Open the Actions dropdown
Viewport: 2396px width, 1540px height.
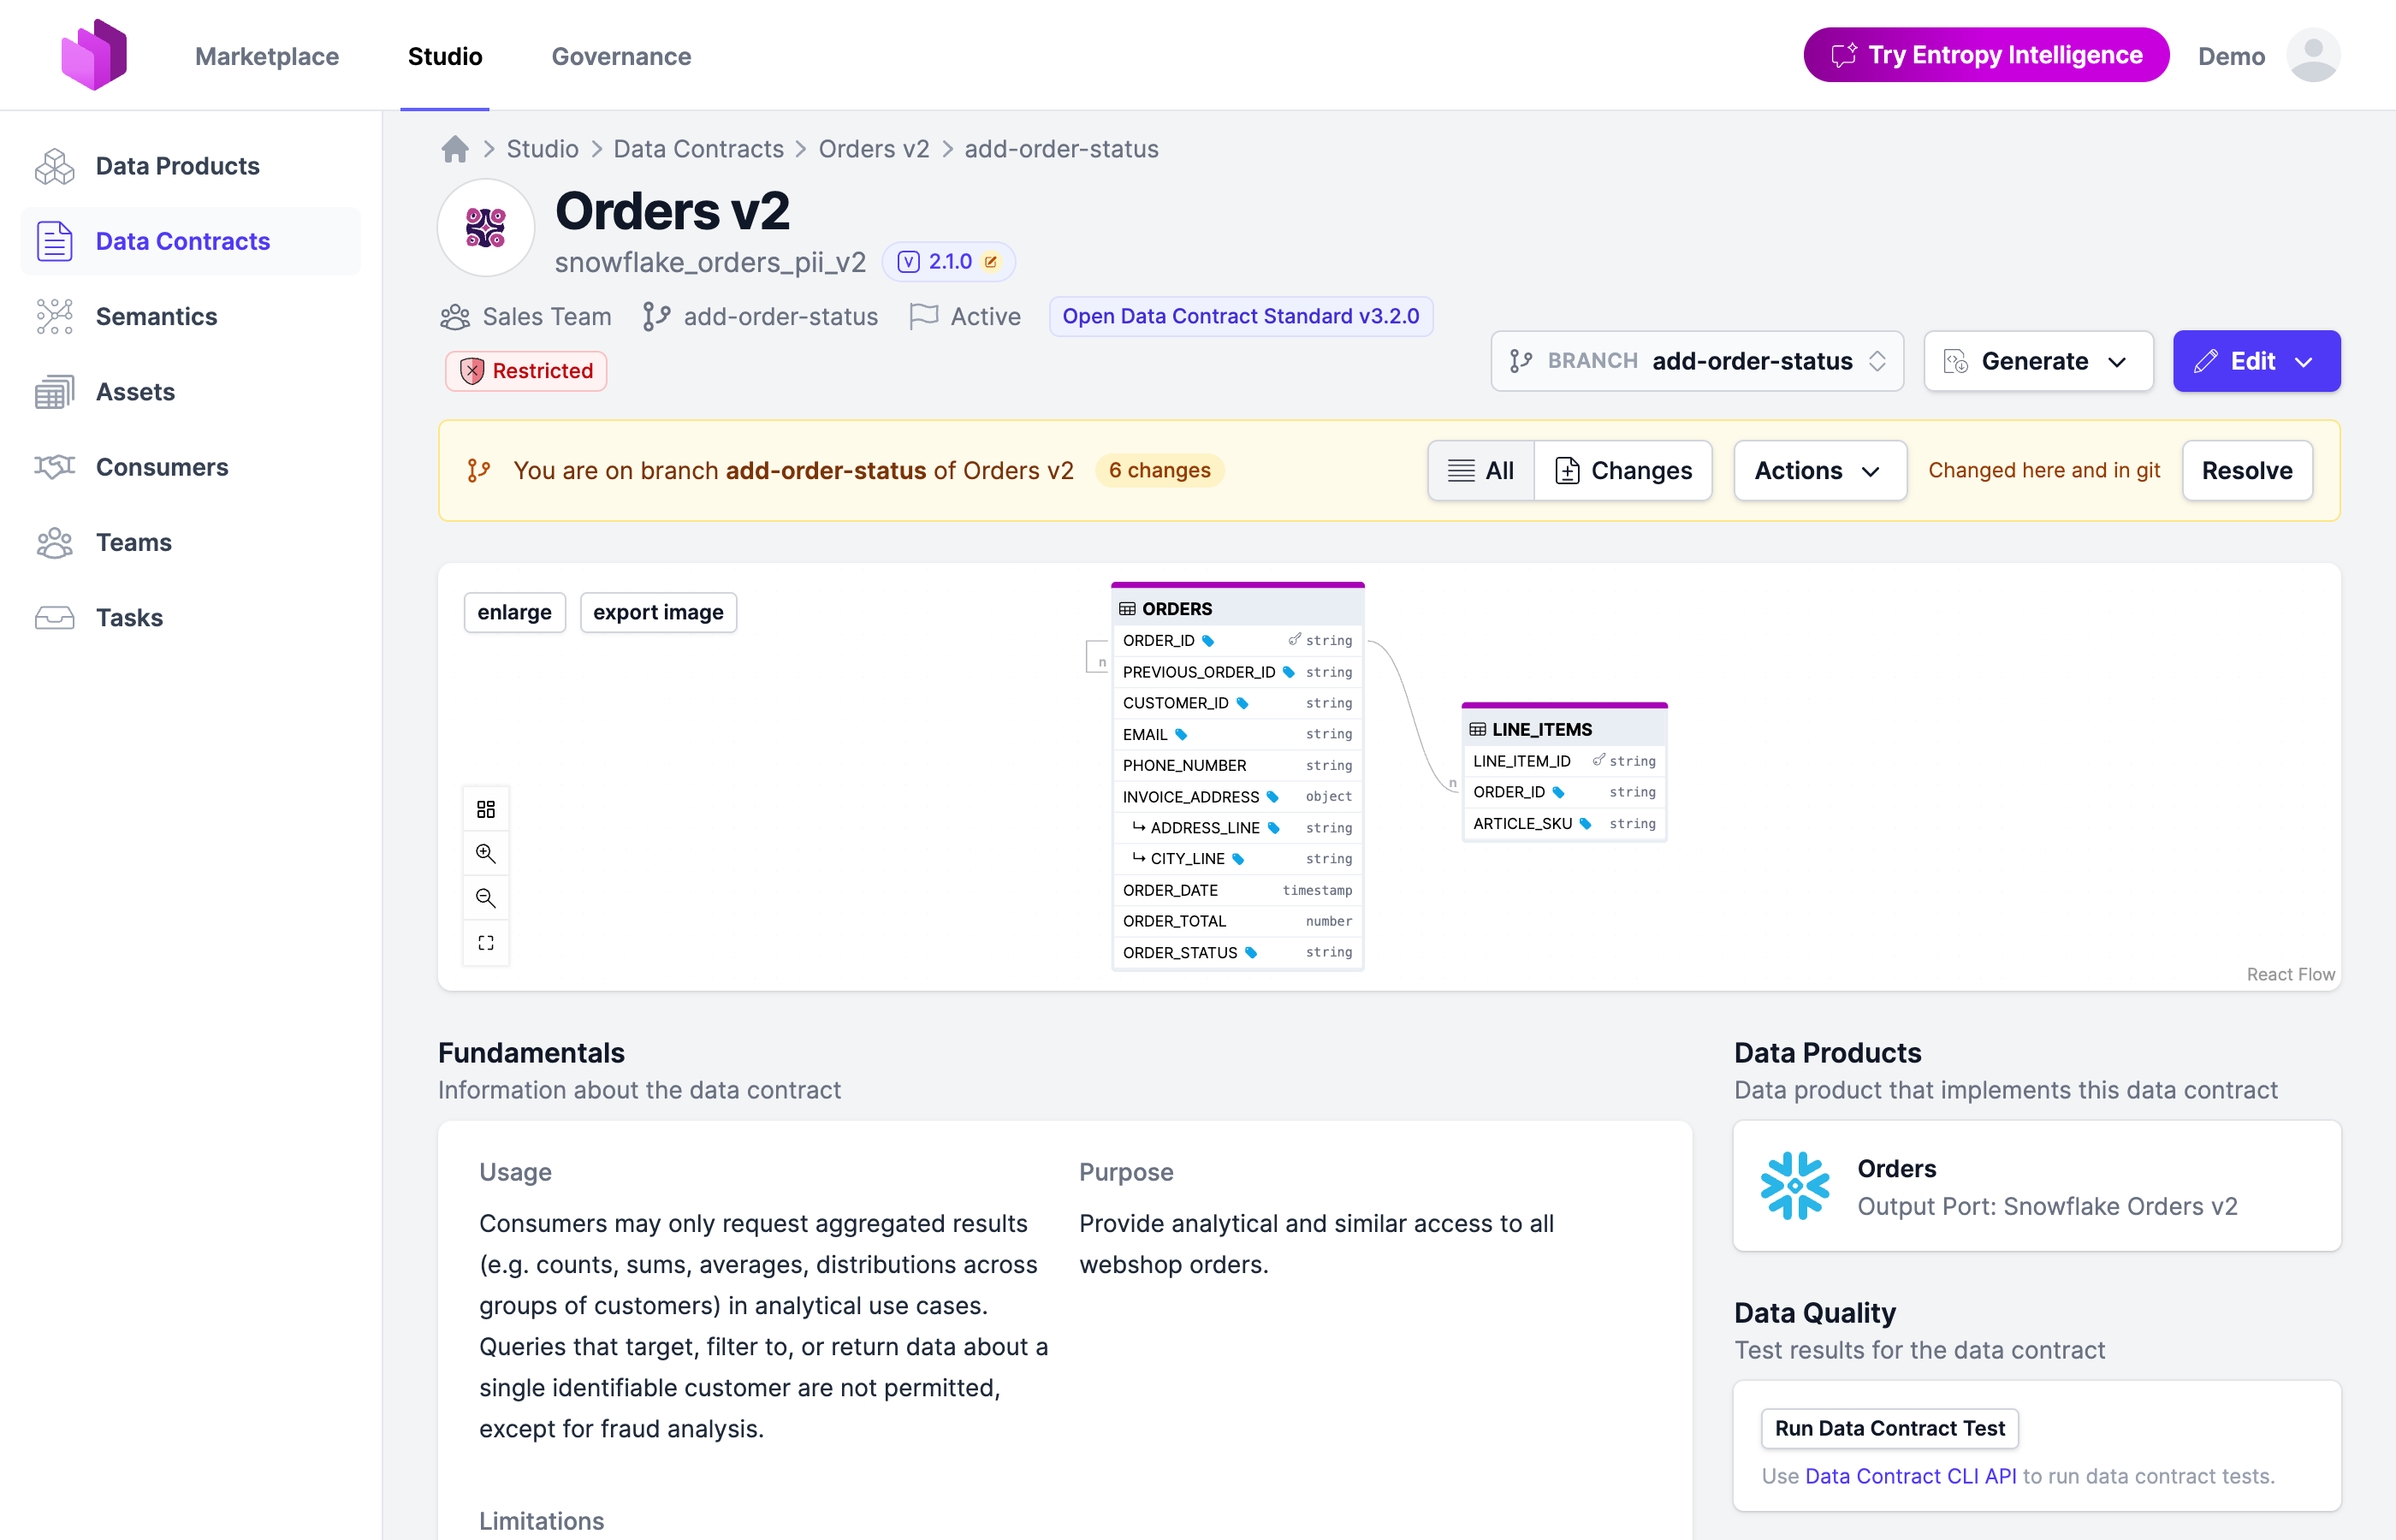(x=1820, y=471)
